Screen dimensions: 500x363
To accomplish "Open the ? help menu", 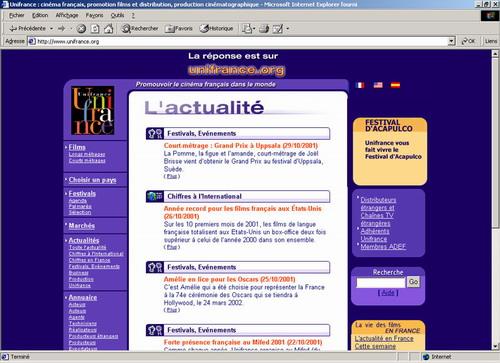I will (133, 15).
